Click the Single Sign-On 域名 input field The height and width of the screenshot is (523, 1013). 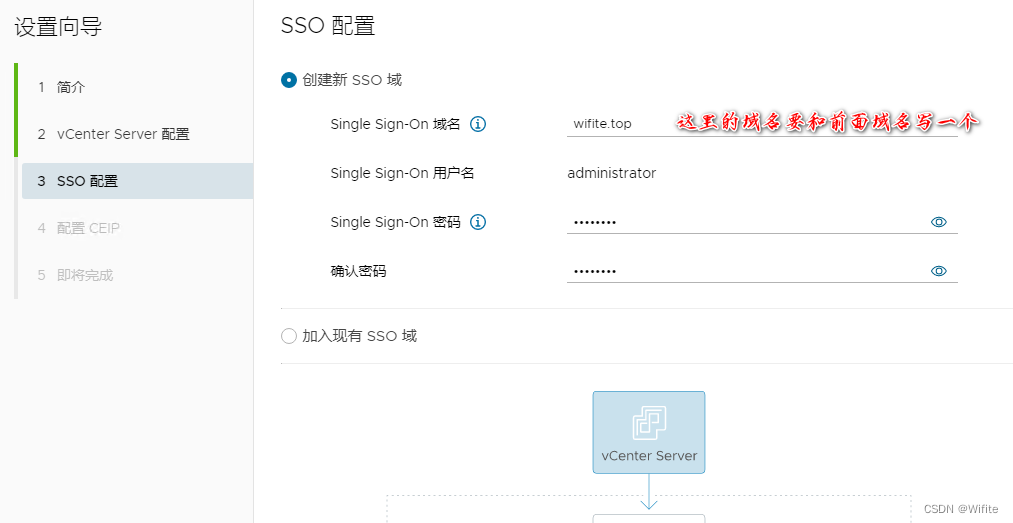pyautogui.click(x=762, y=124)
